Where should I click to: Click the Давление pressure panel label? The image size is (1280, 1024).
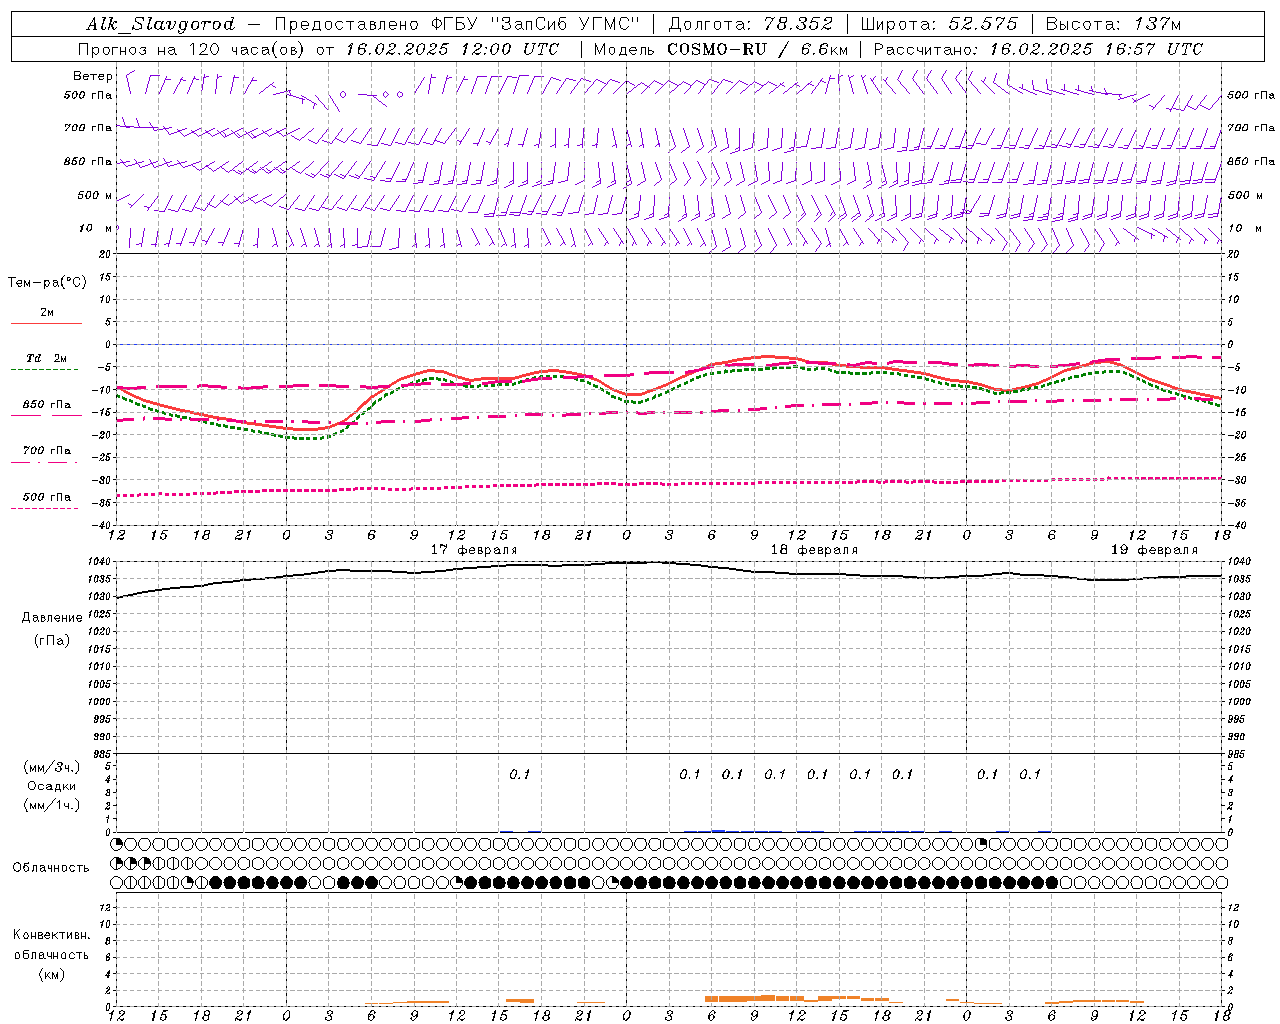coord(51,618)
